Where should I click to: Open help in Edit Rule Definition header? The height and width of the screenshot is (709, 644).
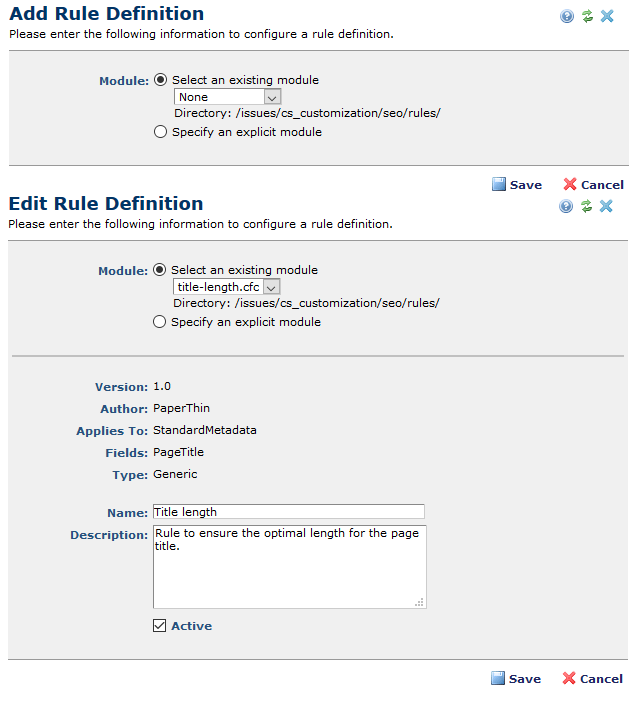[x=566, y=206]
